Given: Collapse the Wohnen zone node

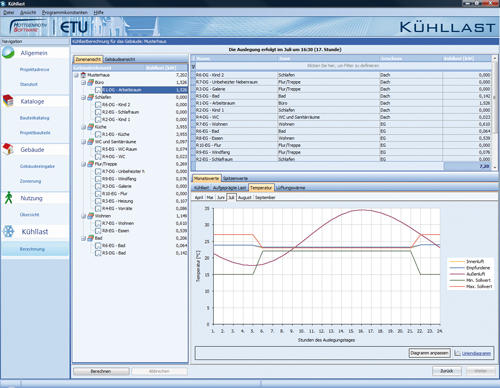Looking at the screenshot, I should click(x=83, y=216).
